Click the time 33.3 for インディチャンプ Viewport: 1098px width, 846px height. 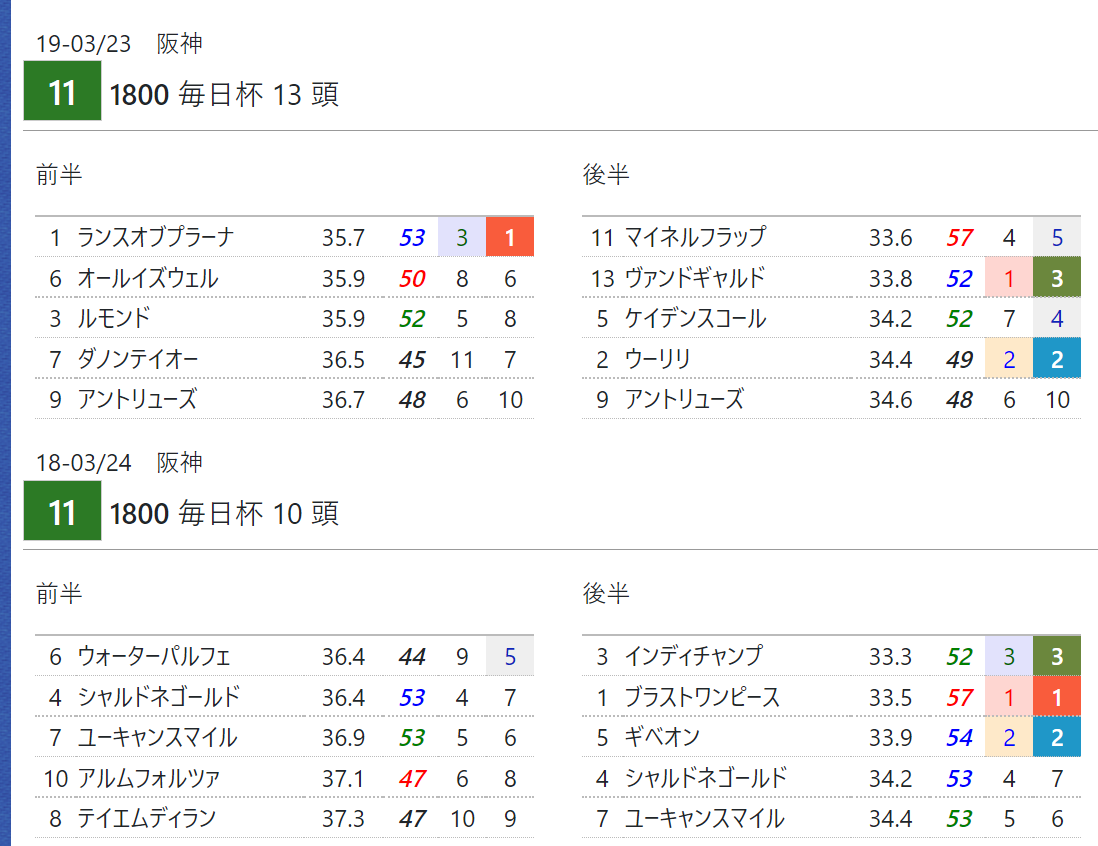point(890,657)
